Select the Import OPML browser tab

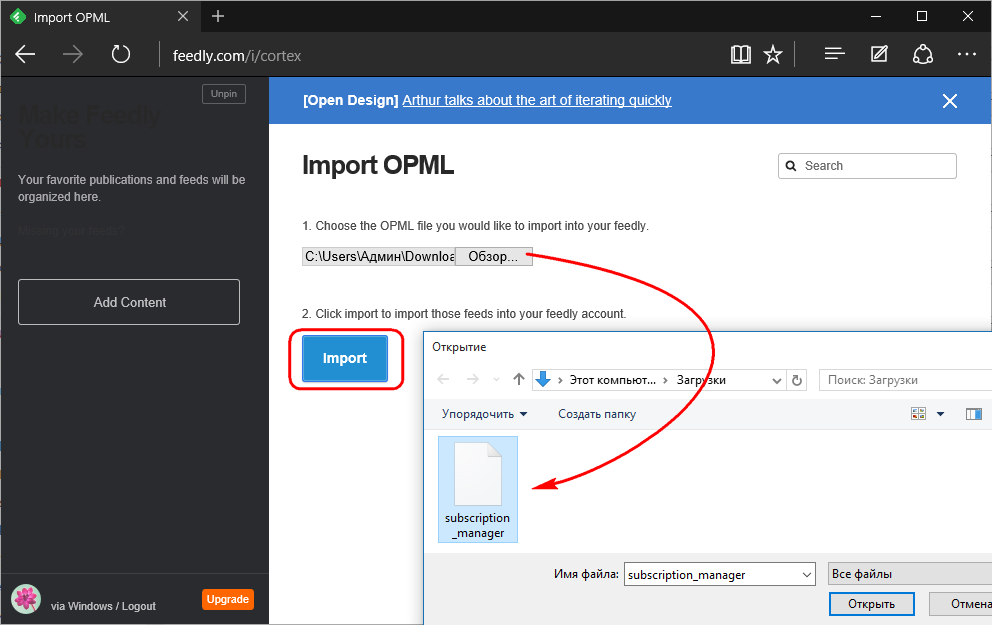point(101,16)
